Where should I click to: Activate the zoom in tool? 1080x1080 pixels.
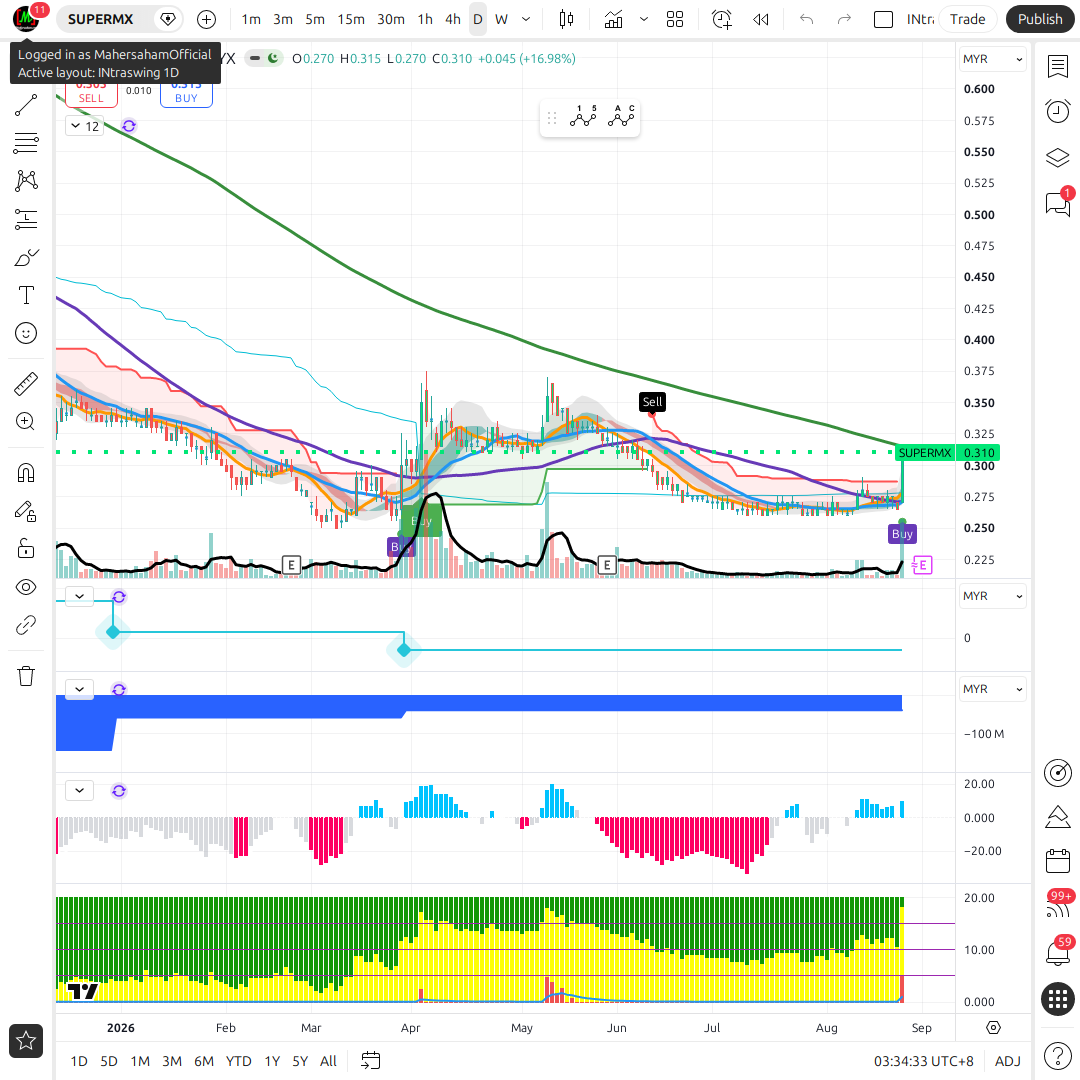click(26, 422)
